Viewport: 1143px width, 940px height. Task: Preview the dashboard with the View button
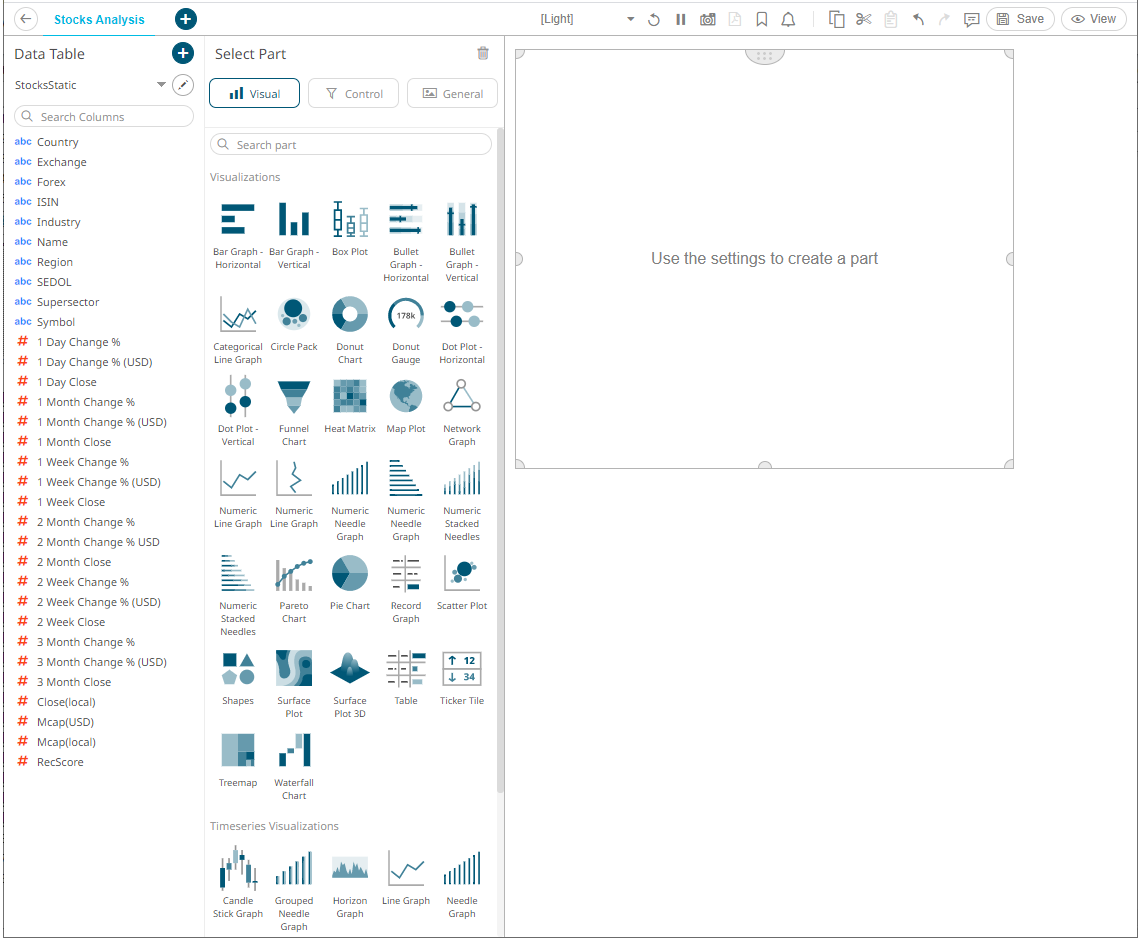[1093, 19]
